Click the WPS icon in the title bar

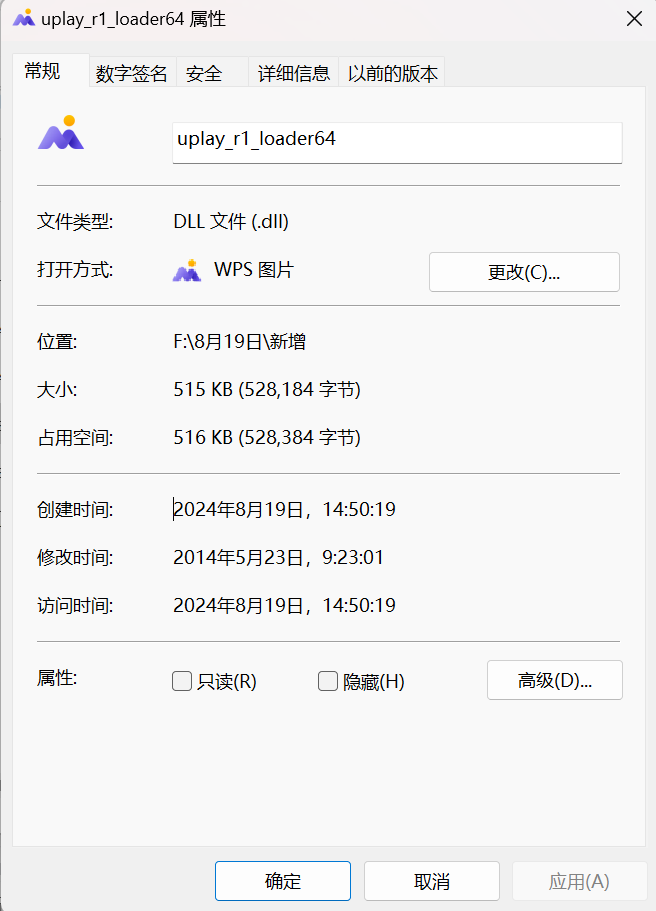coord(24,19)
